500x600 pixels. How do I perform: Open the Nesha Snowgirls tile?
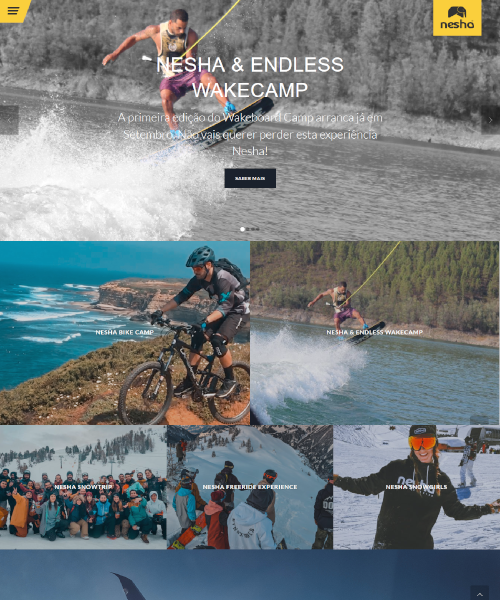417,487
